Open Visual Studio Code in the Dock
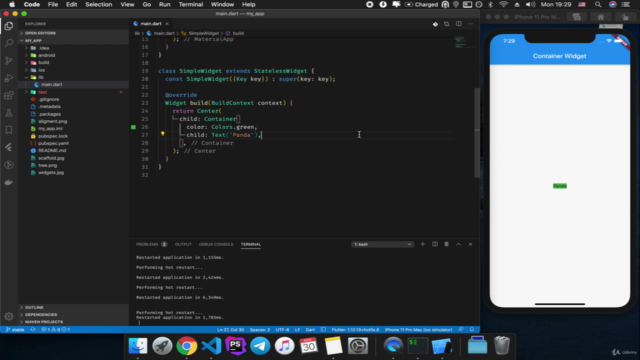 click(211, 346)
